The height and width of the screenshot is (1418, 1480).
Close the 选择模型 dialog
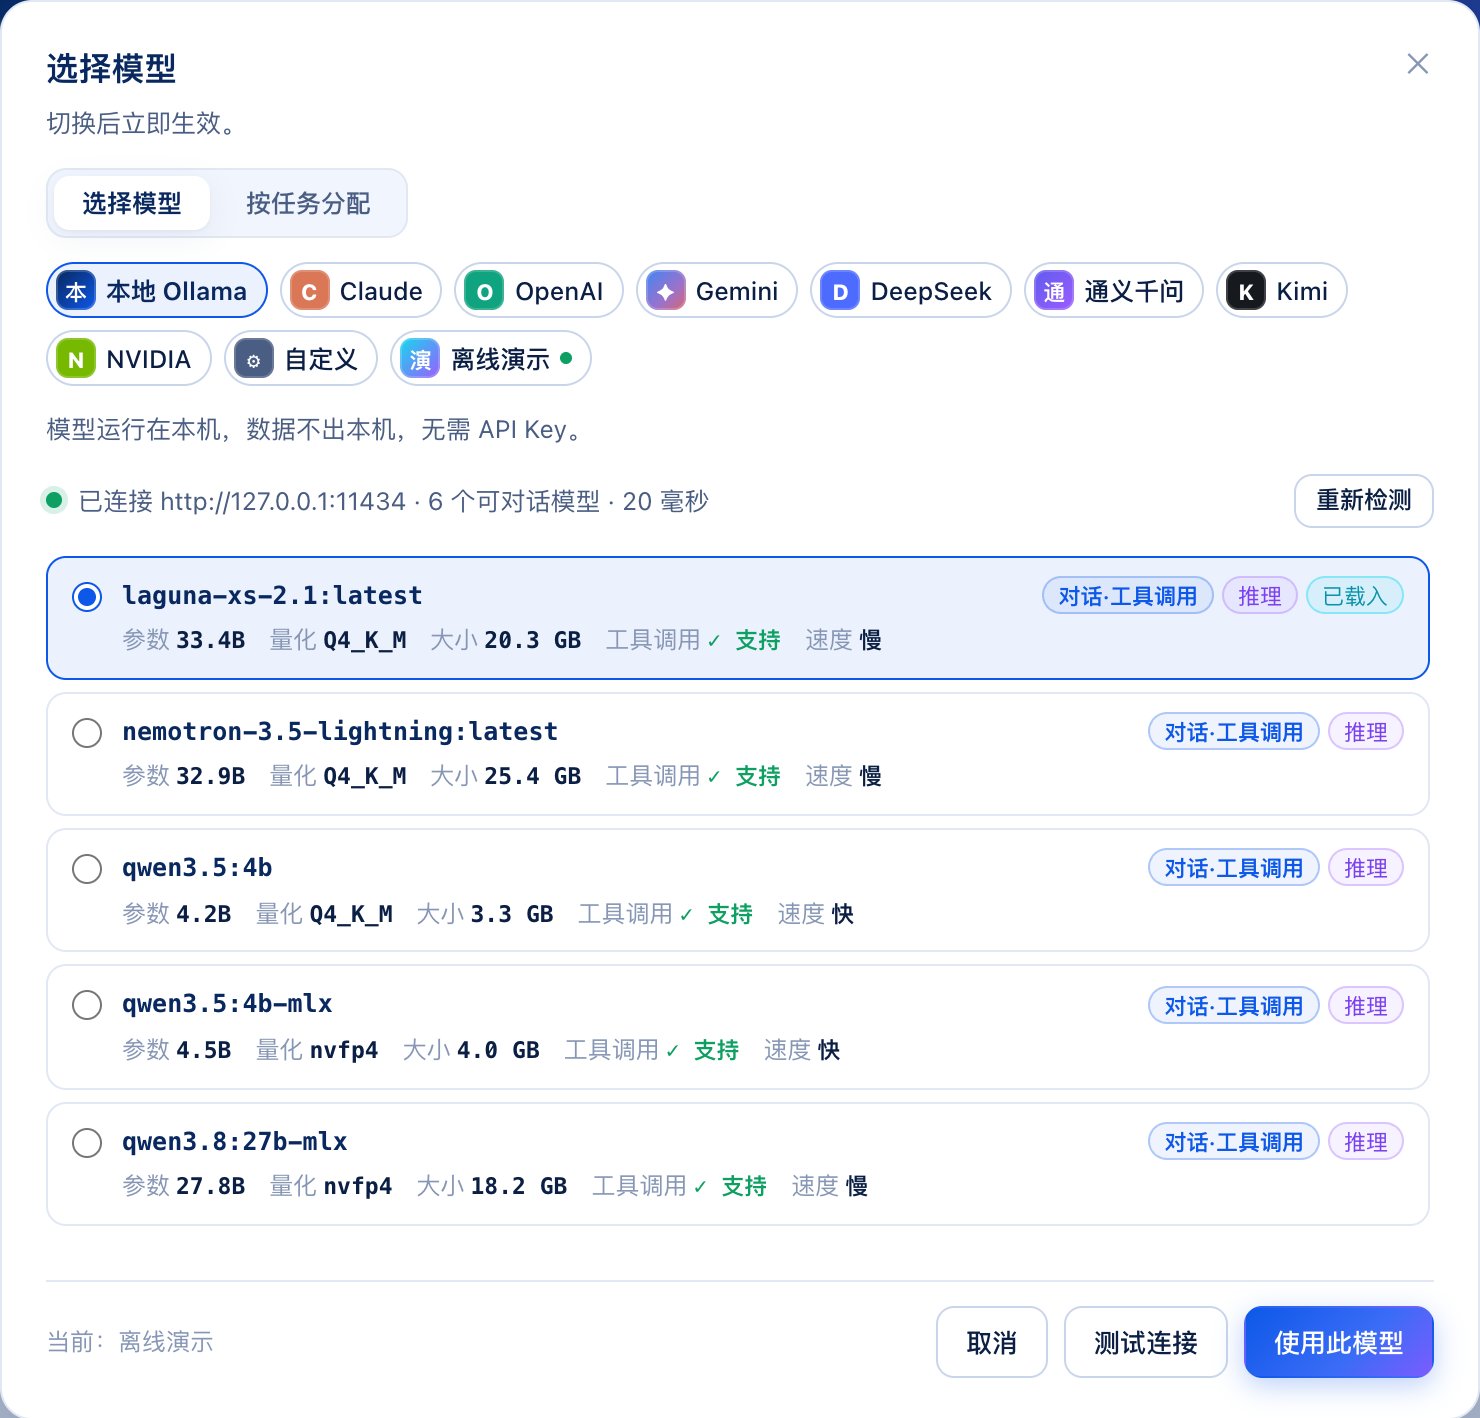click(x=1417, y=64)
